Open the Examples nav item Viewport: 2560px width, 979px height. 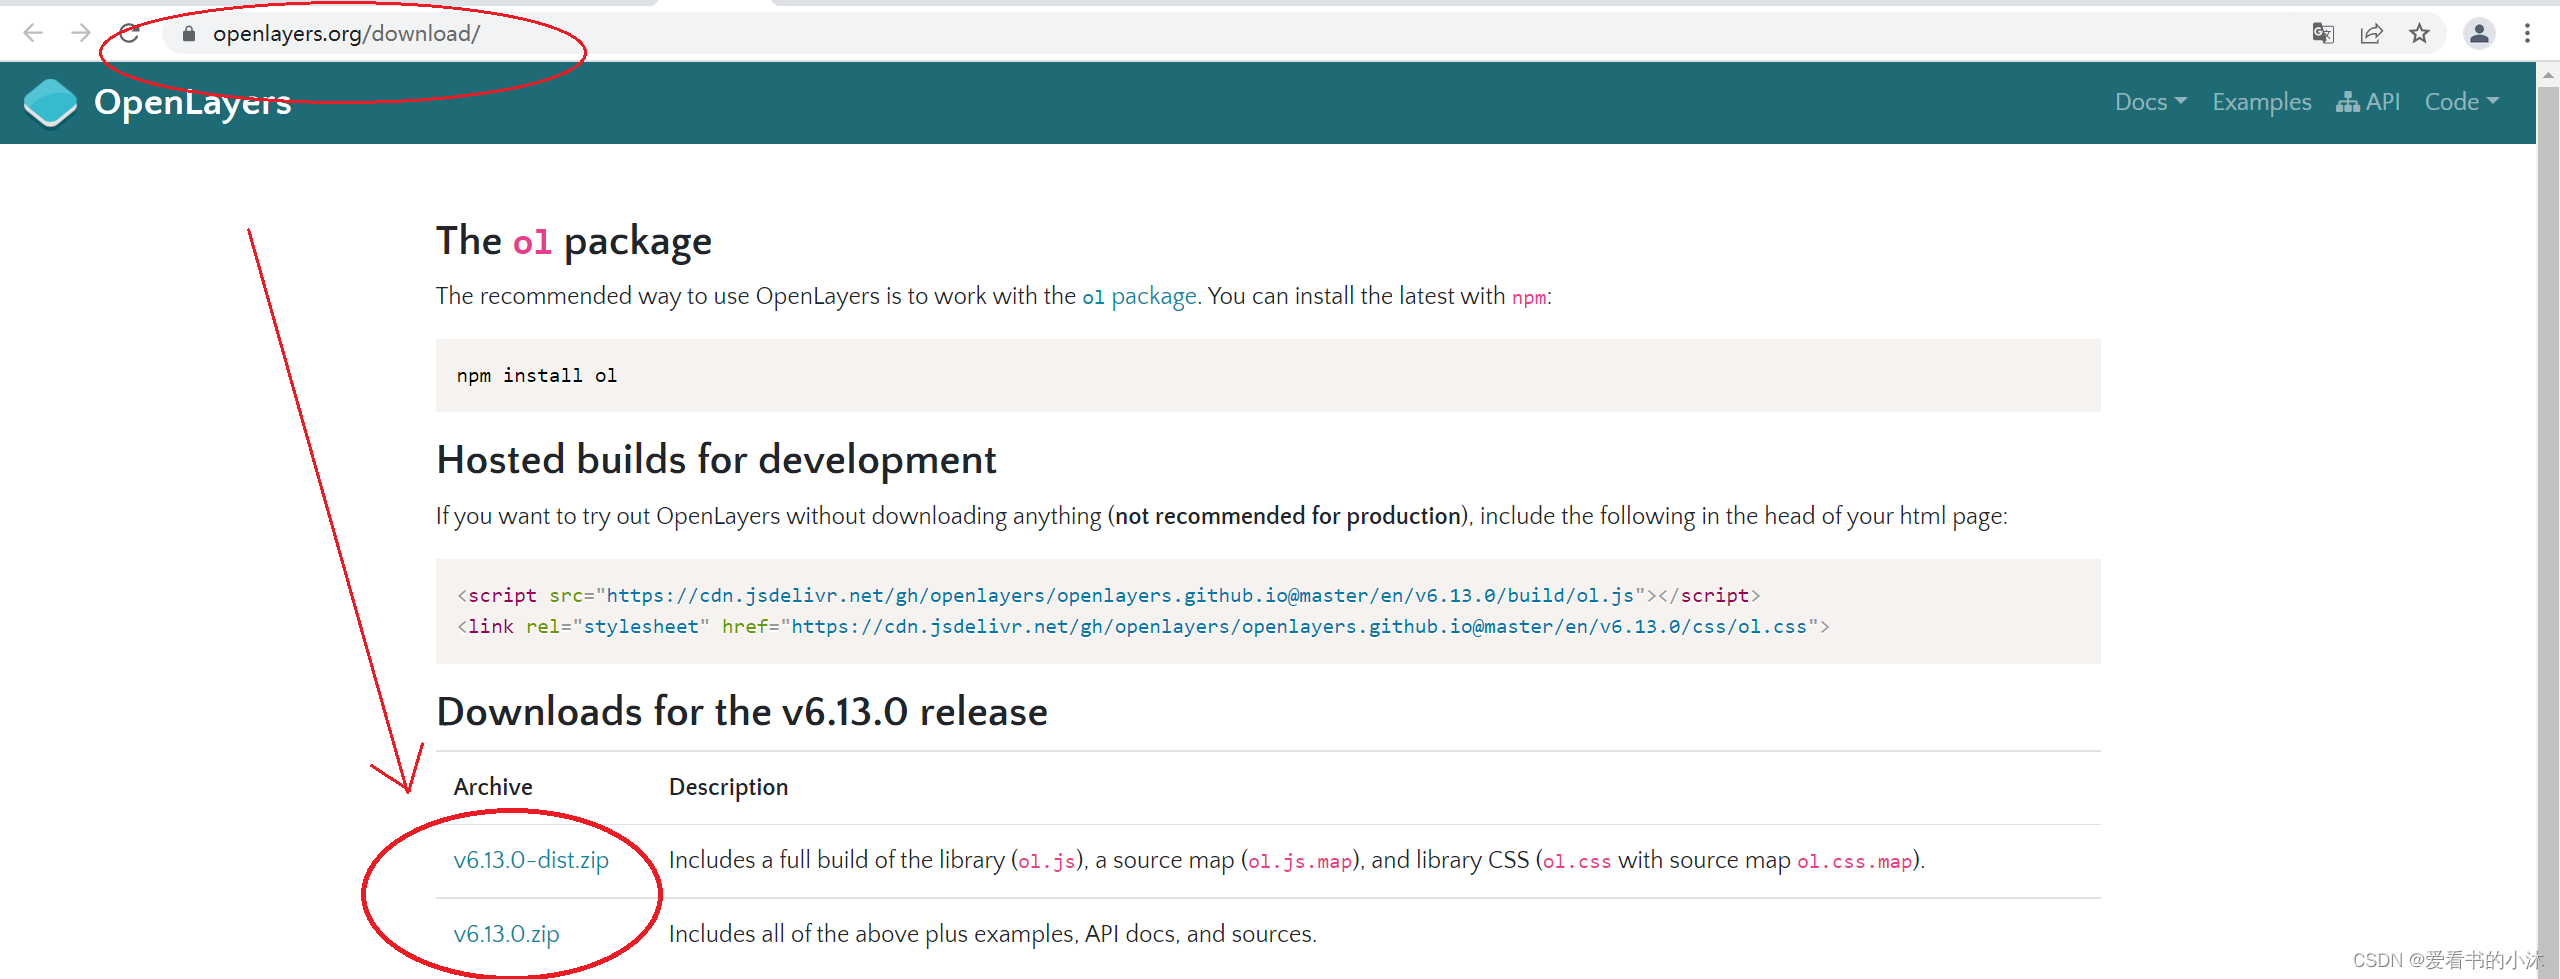click(x=2261, y=102)
